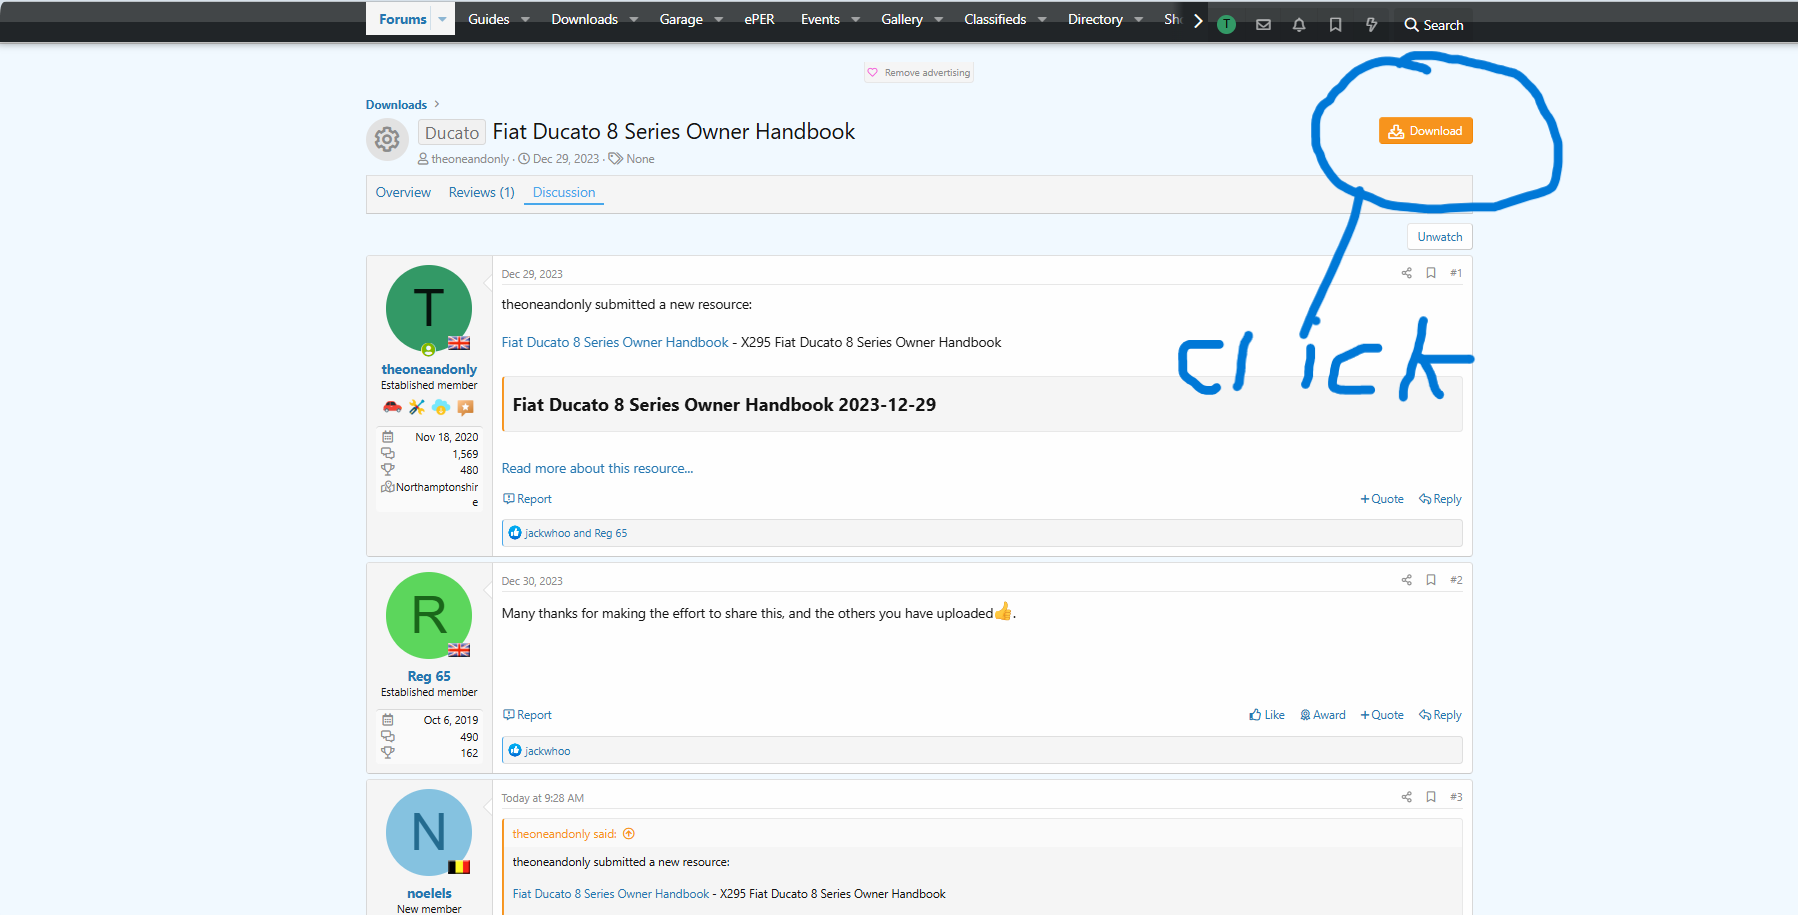Image resolution: width=1798 pixels, height=915 pixels.
Task: Open Fiat Ducato 8 Series Owner Handbook link in post #1
Action: [x=615, y=342]
